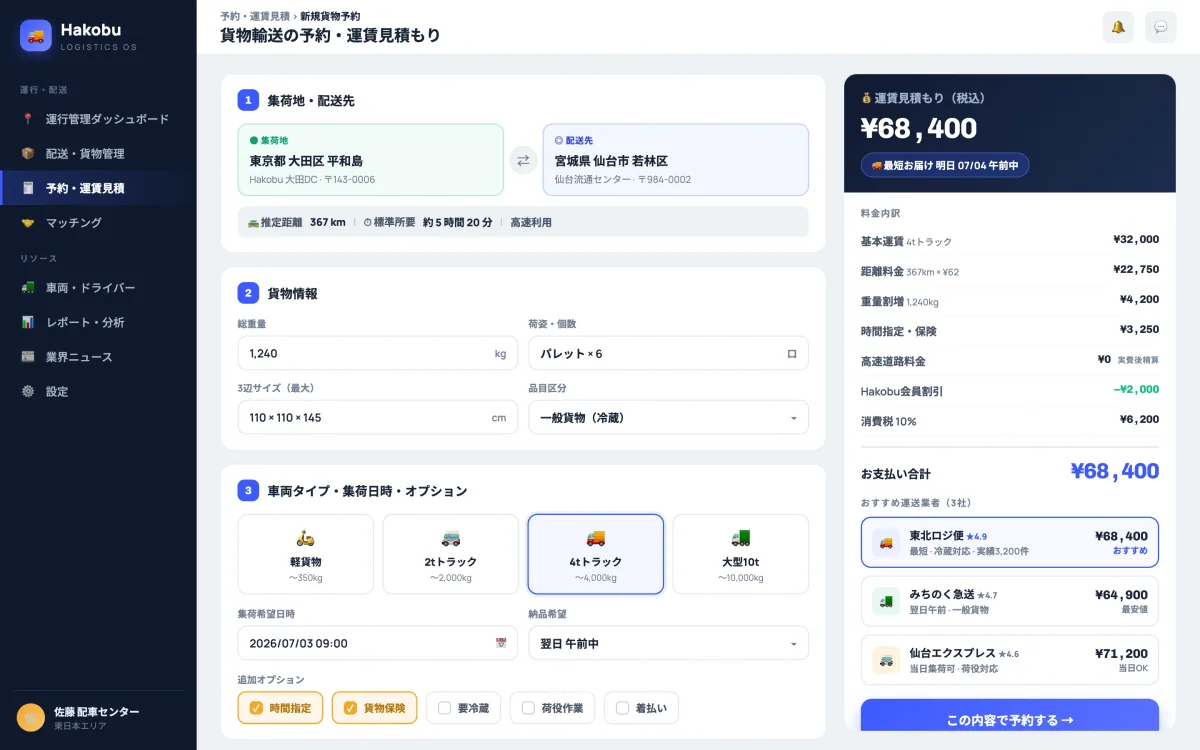Image resolution: width=1200 pixels, height=750 pixels.
Task: Go to 配送・貨物管理 page
Action: point(98,153)
